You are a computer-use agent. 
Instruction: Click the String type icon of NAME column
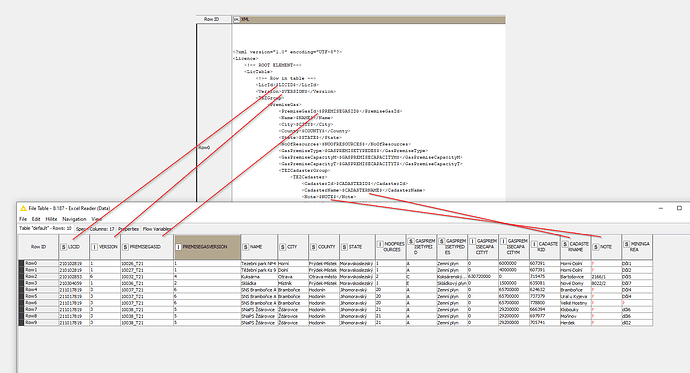click(x=246, y=247)
